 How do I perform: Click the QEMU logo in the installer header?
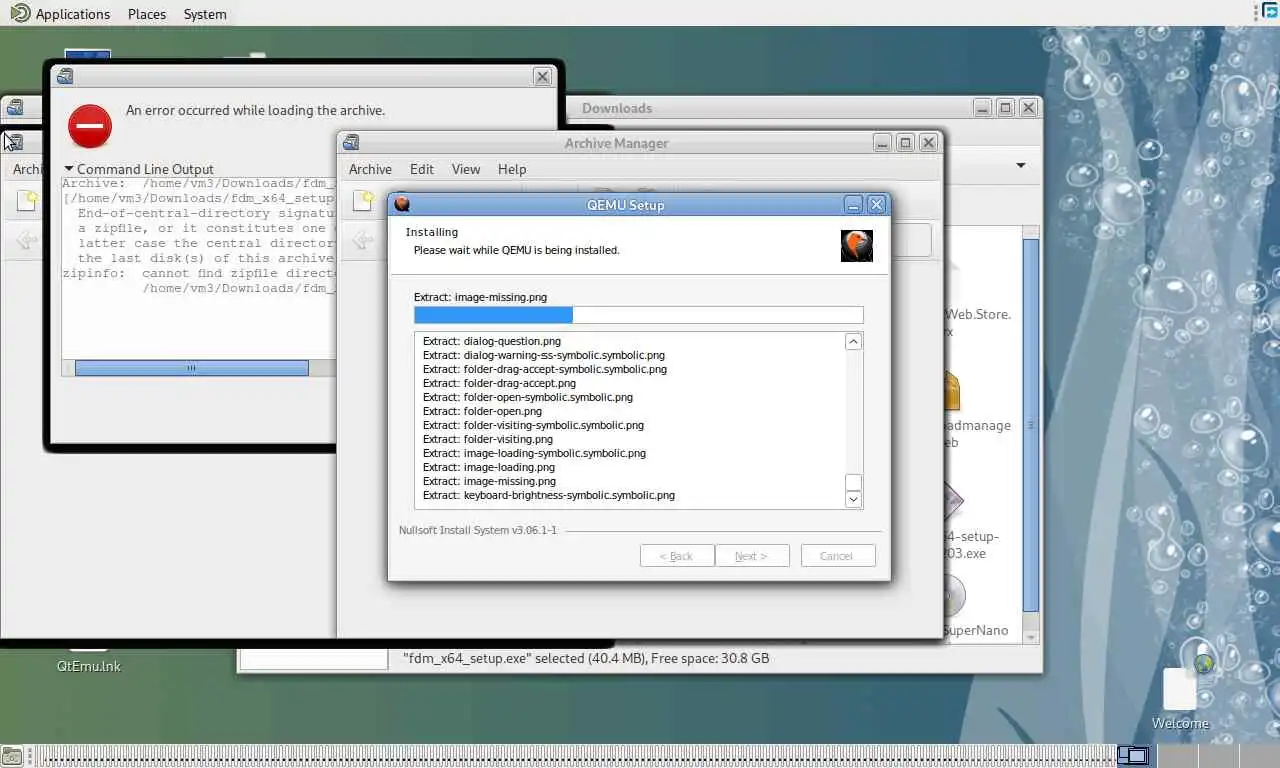click(857, 246)
